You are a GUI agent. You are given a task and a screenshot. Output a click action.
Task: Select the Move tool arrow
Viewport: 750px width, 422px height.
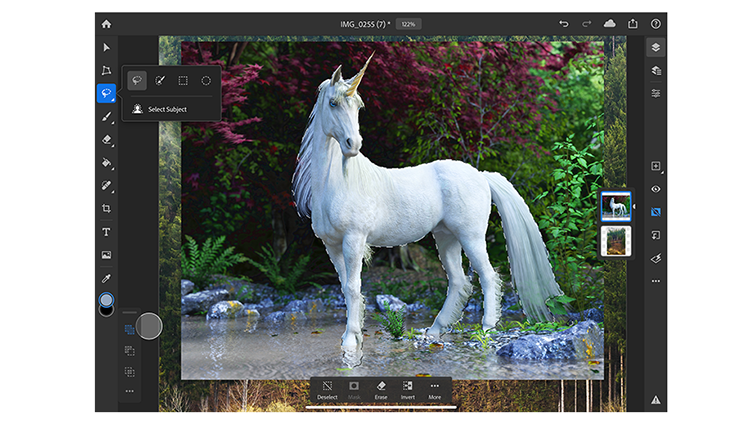(x=106, y=47)
